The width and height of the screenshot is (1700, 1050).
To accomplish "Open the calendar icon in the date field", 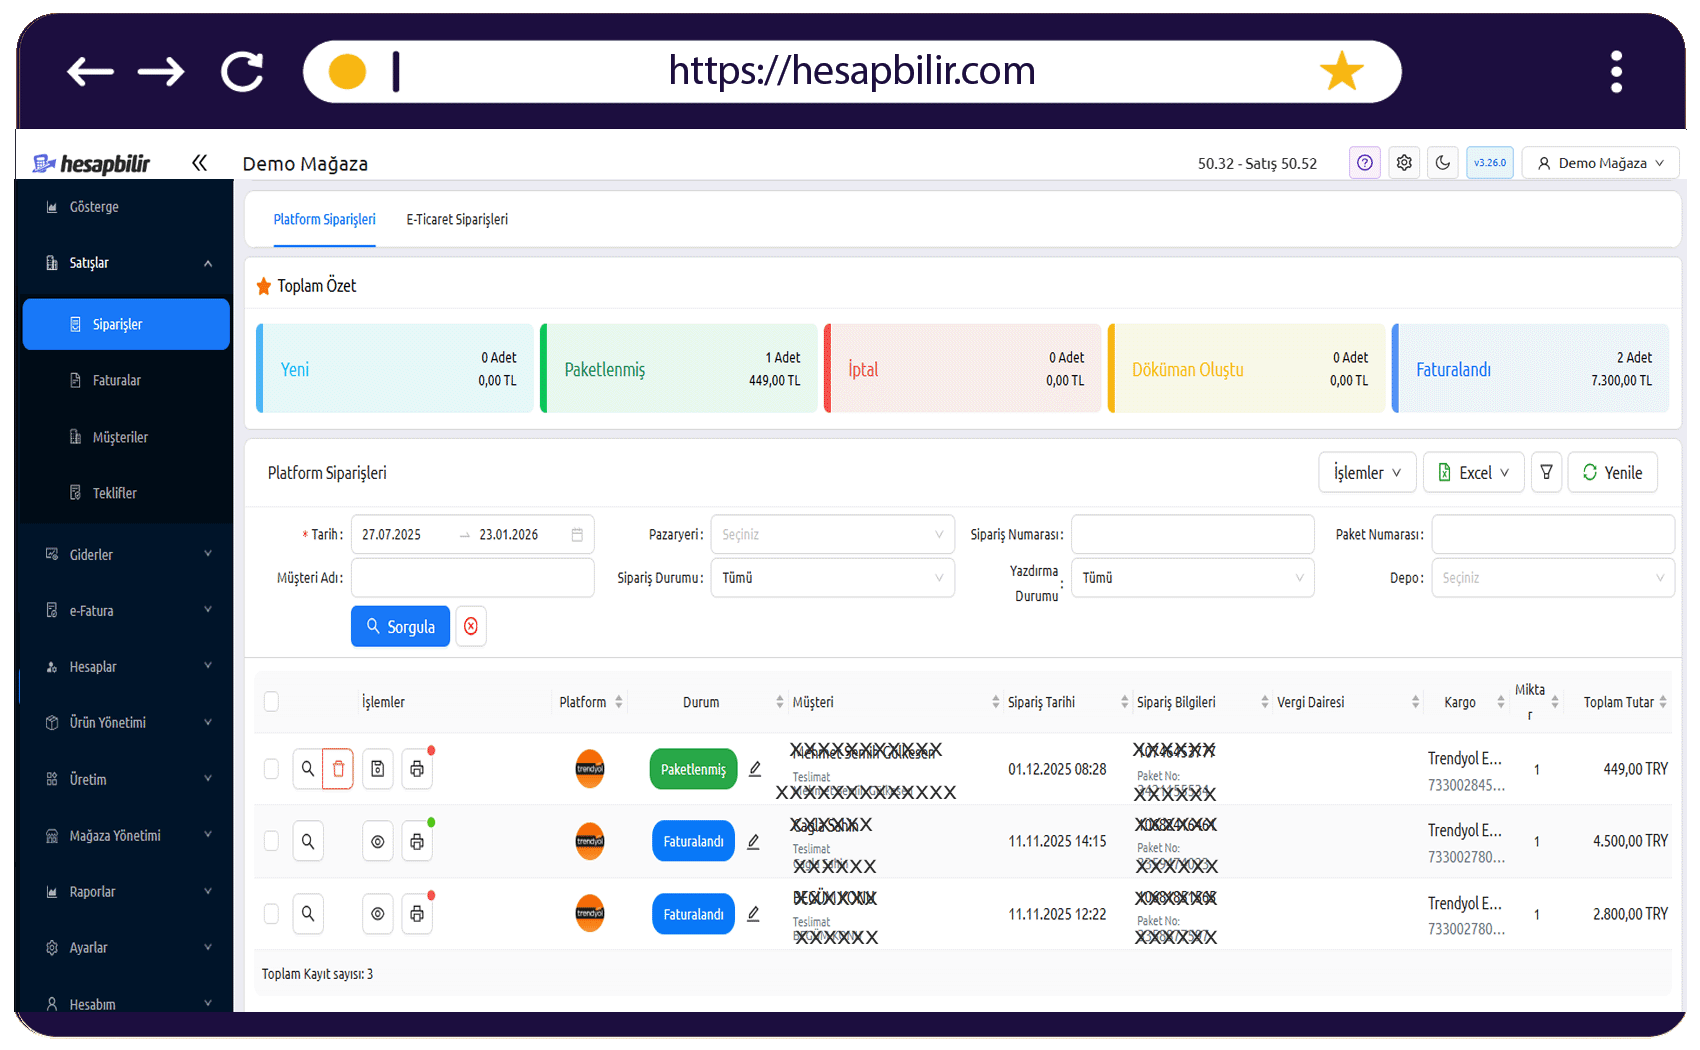I will tap(577, 534).
